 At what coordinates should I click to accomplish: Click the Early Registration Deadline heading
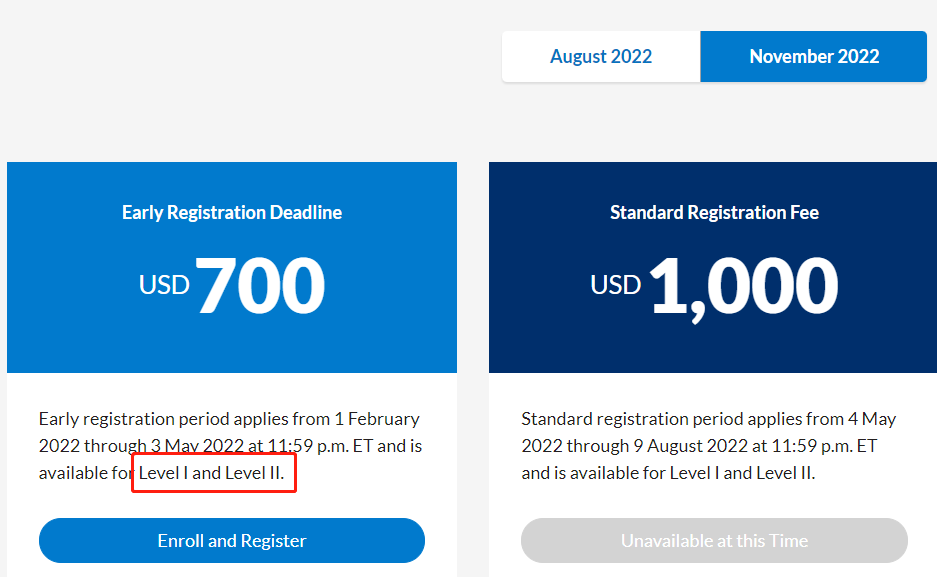point(232,212)
